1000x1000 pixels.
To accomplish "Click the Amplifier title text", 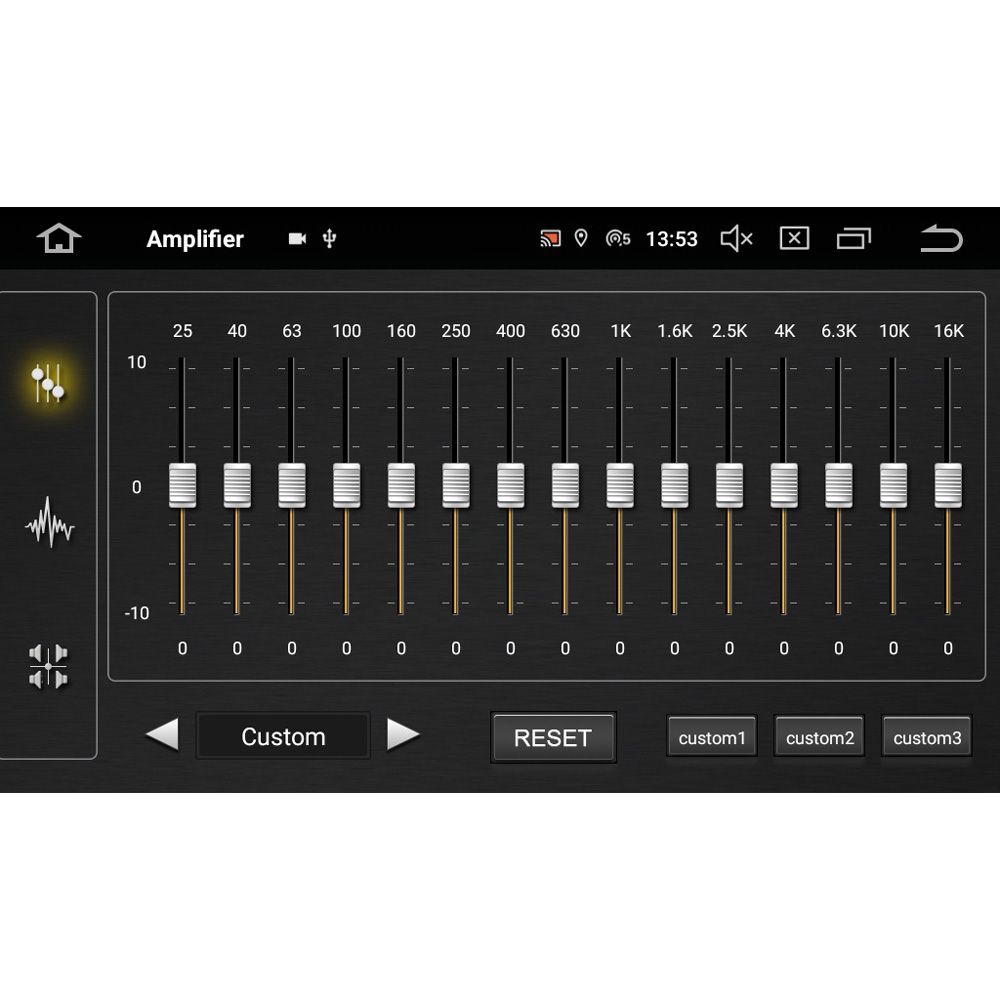I will point(195,239).
